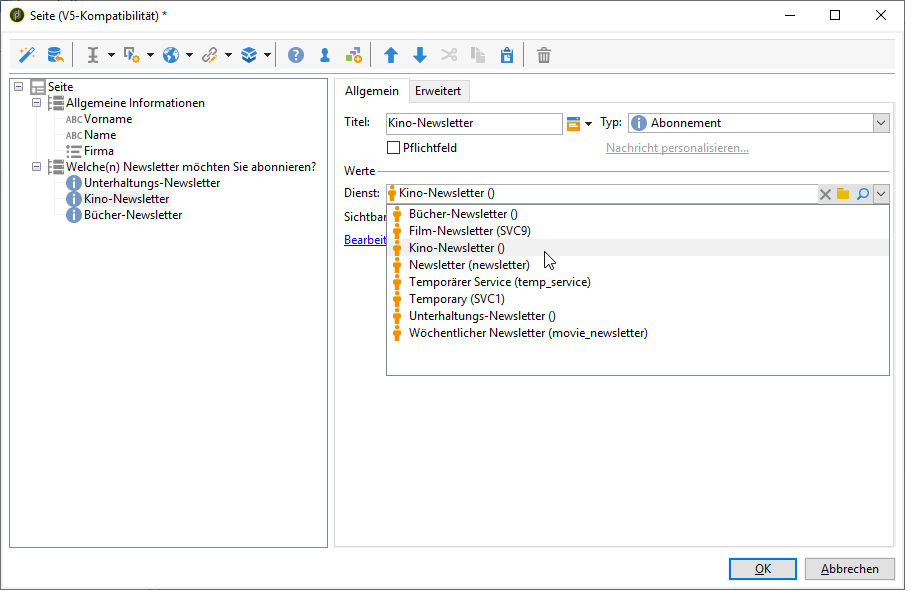912x591 pixels.
Task: Click the move down arrow icon
Action: click(420, 55)
